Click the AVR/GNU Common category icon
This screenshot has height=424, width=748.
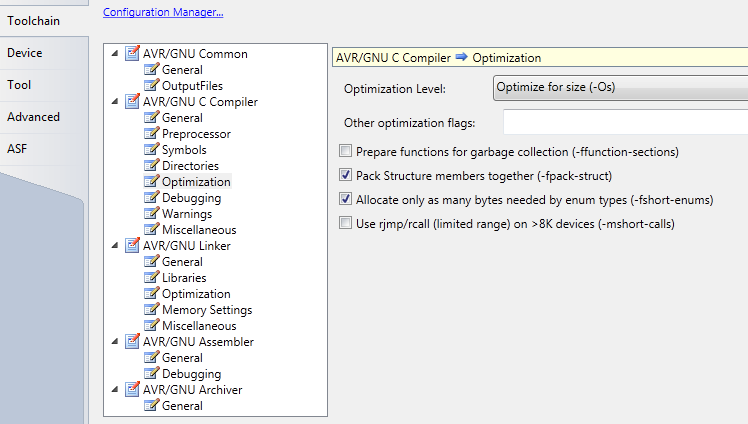click(x=132, y=53)
